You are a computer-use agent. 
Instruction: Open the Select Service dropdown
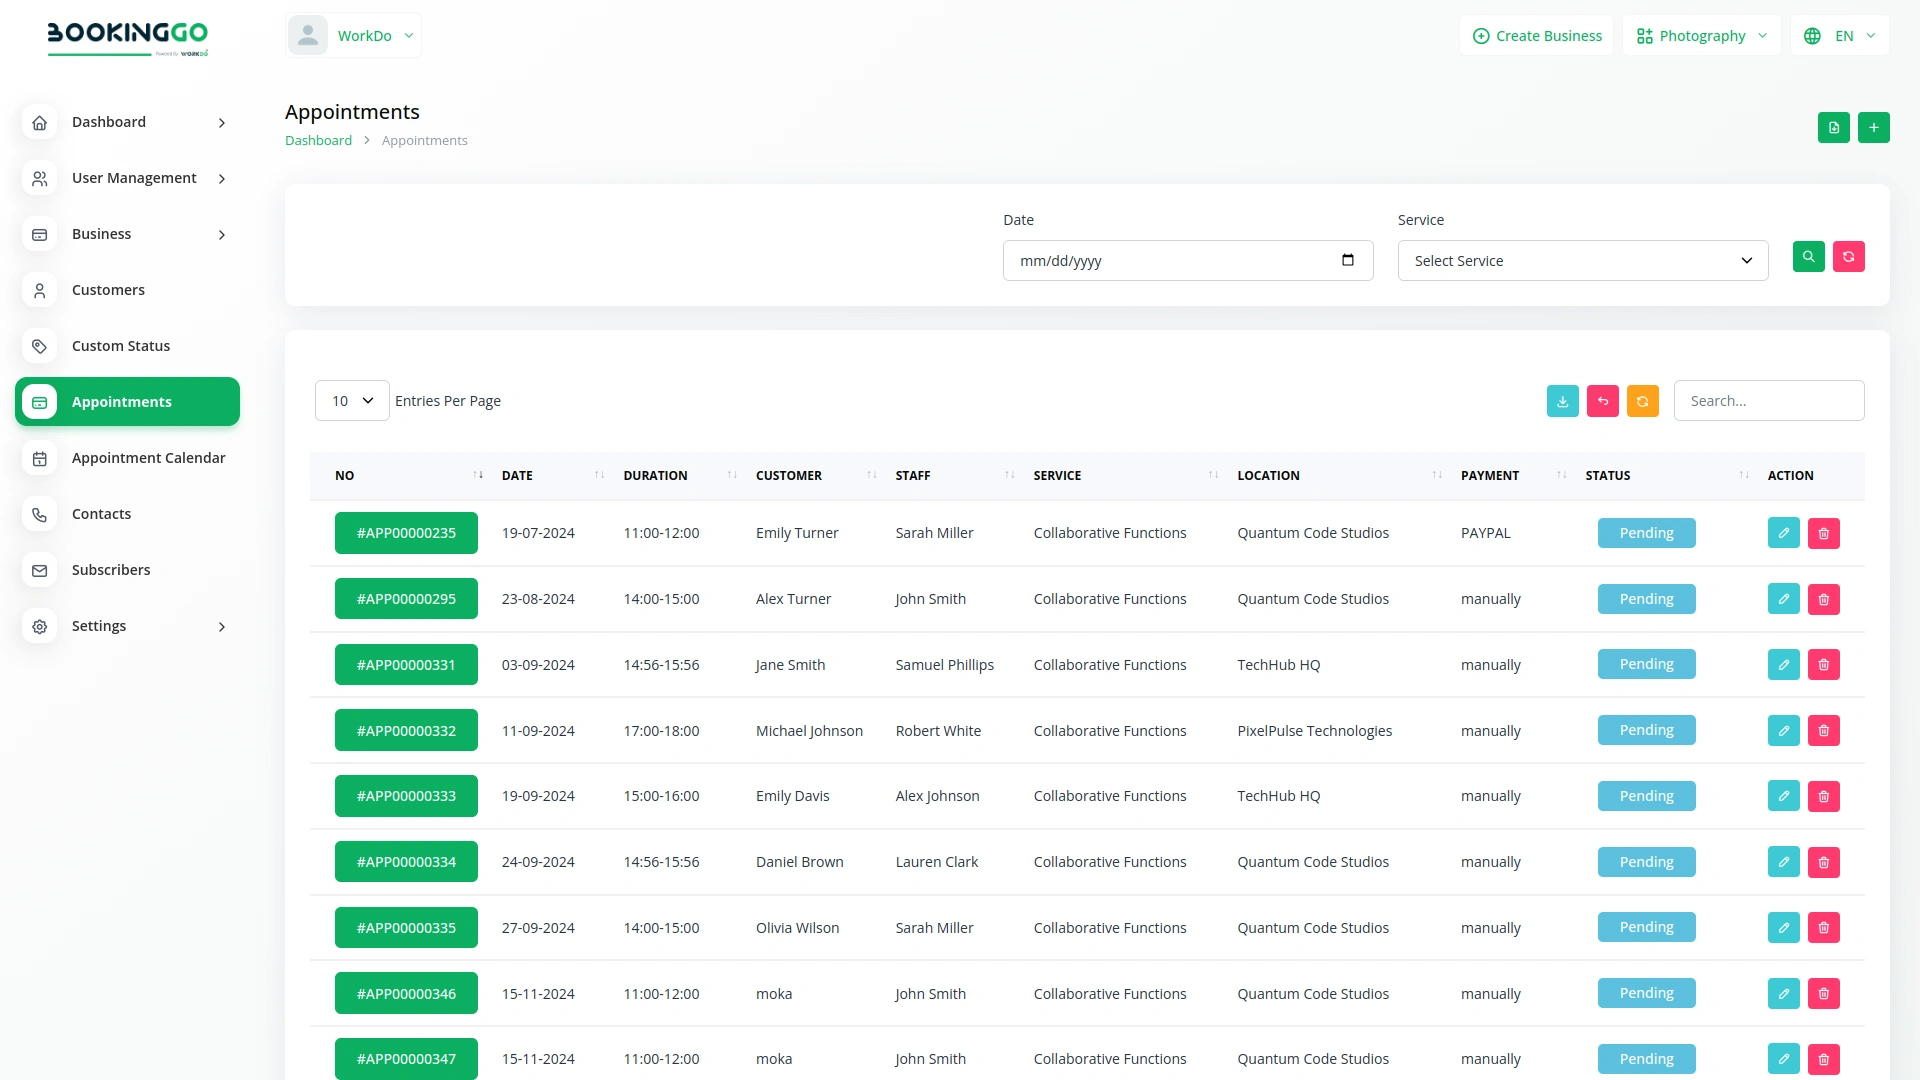1582,260
